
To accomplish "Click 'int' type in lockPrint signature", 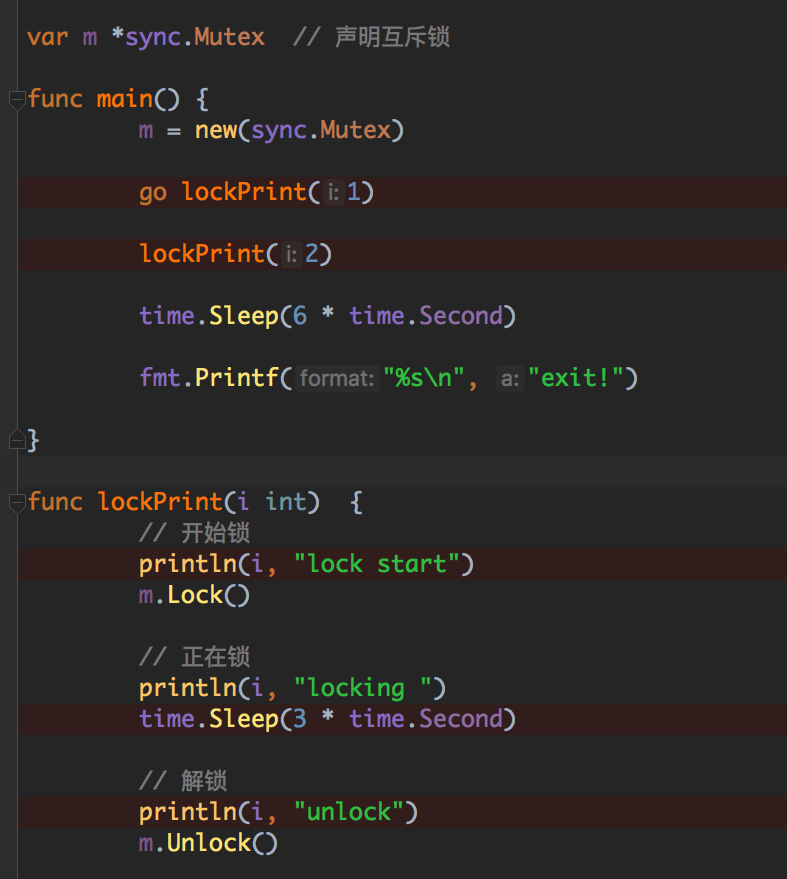I will tap(286, 502).
